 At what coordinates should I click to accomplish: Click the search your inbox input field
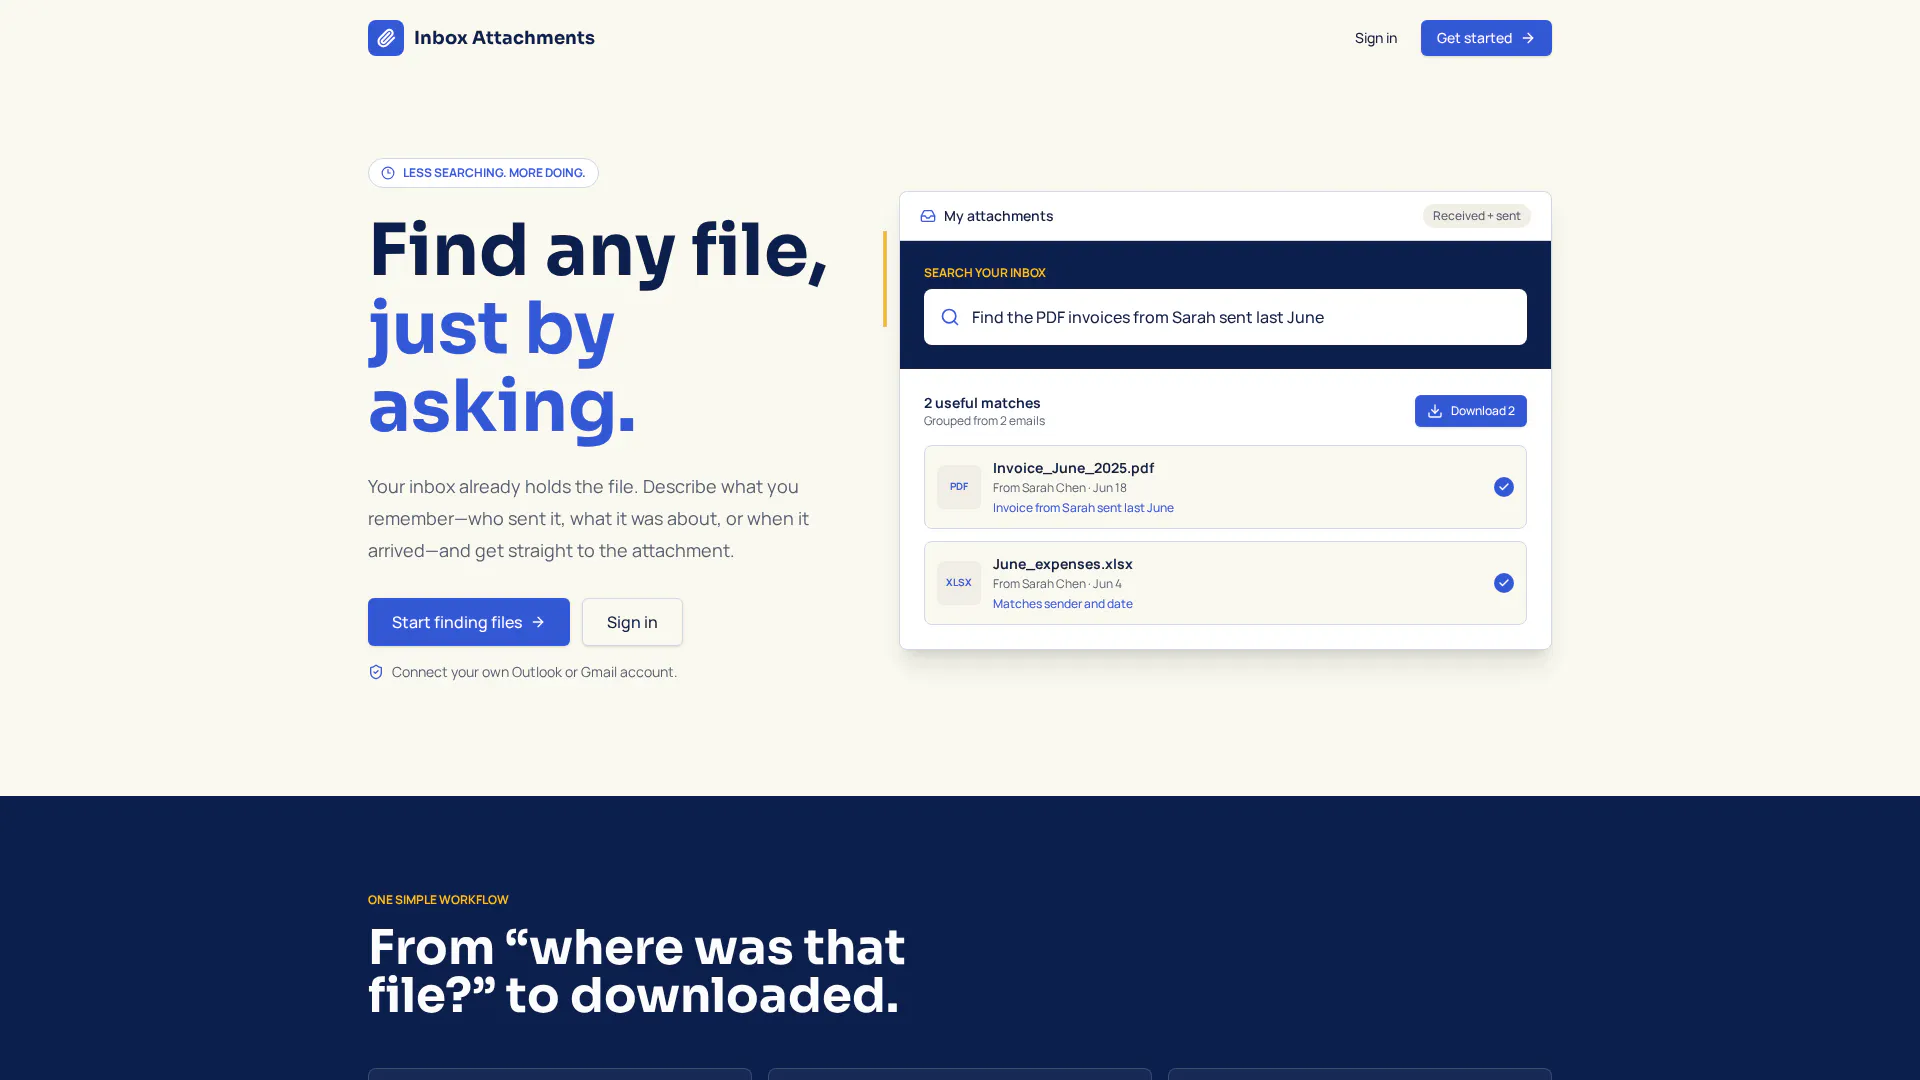point(1225,317)
